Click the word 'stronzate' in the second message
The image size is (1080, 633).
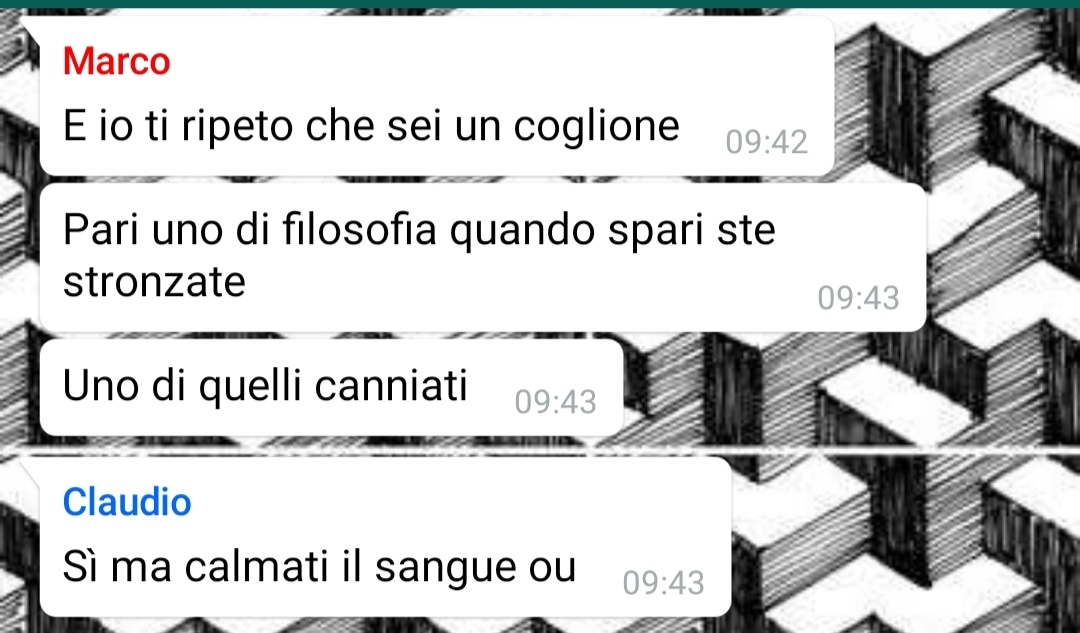[x=154, y=282]
